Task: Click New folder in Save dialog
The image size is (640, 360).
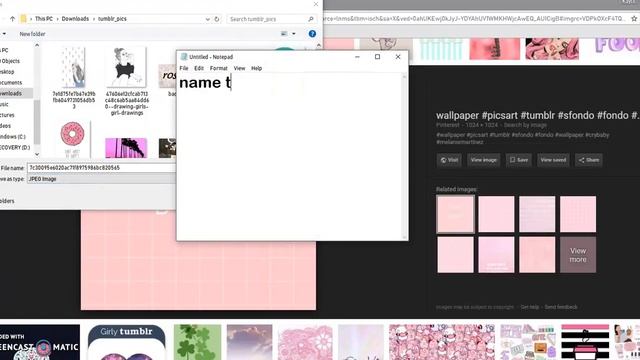Action: (32, 34)
